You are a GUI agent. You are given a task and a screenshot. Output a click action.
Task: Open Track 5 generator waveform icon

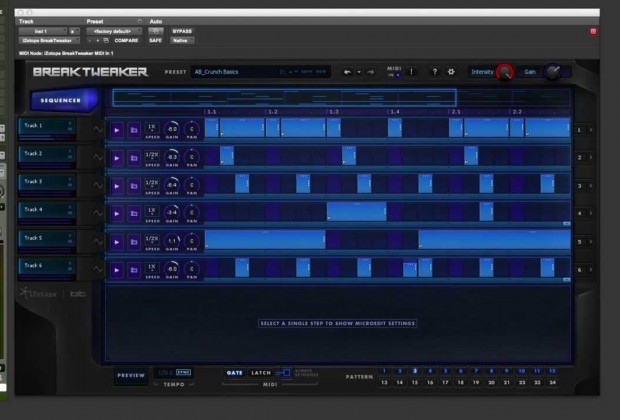point(97,241)
